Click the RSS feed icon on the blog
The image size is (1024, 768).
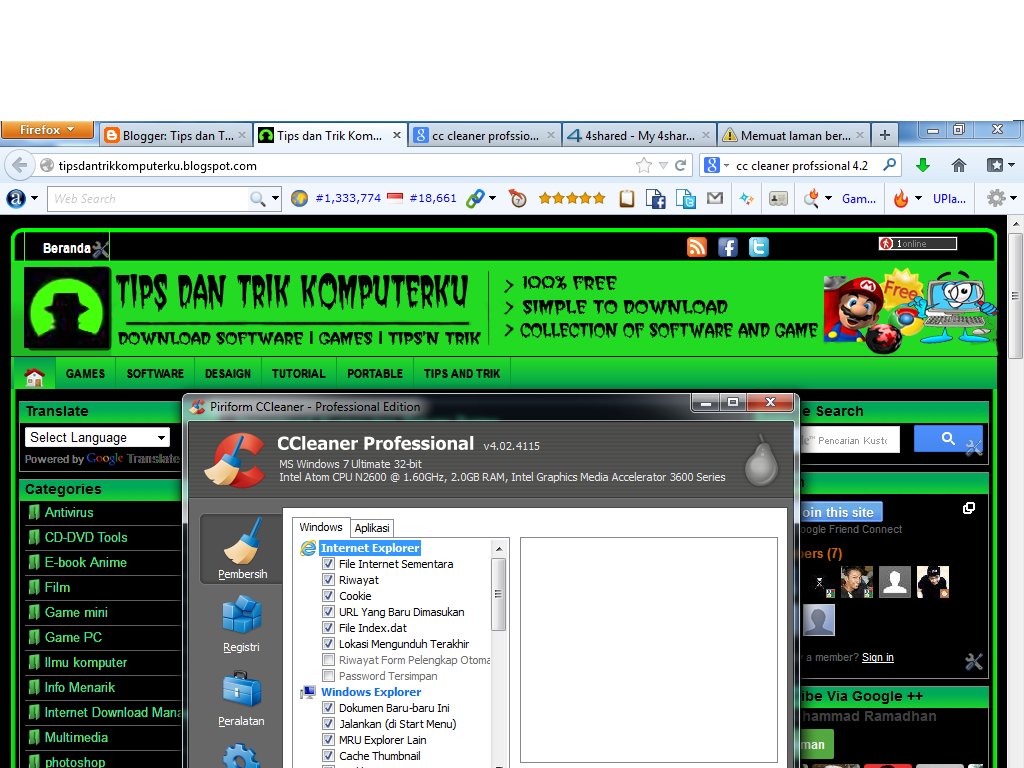click(x=697, y=247)
